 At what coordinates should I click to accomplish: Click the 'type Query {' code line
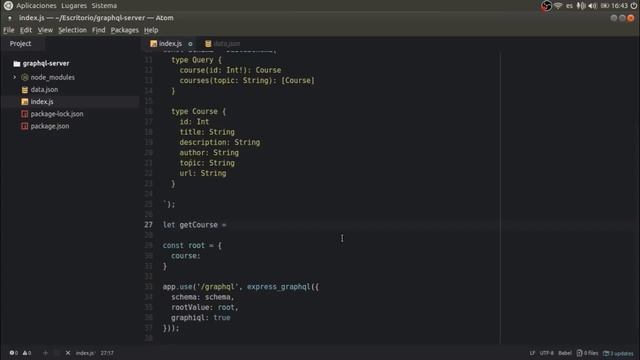tap(196, 60)
